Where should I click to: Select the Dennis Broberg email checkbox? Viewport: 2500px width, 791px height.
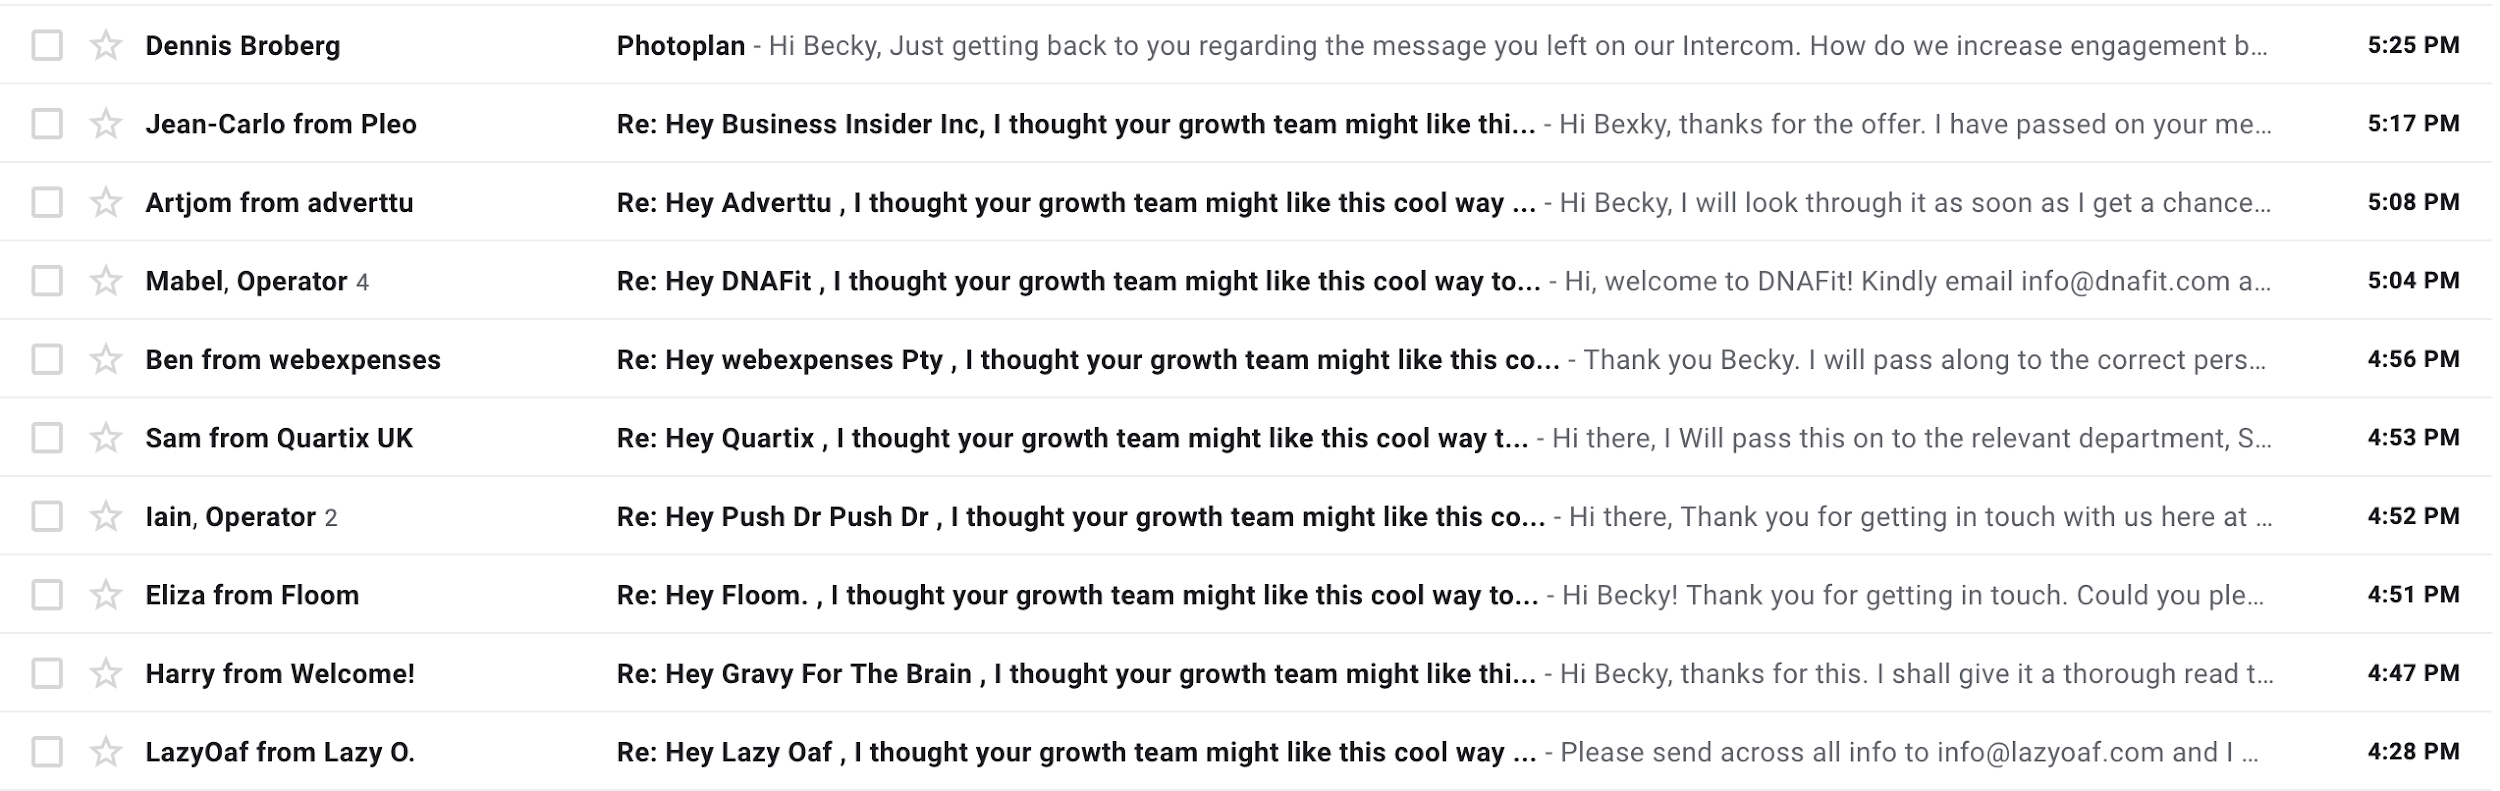[x=47, y=45]
